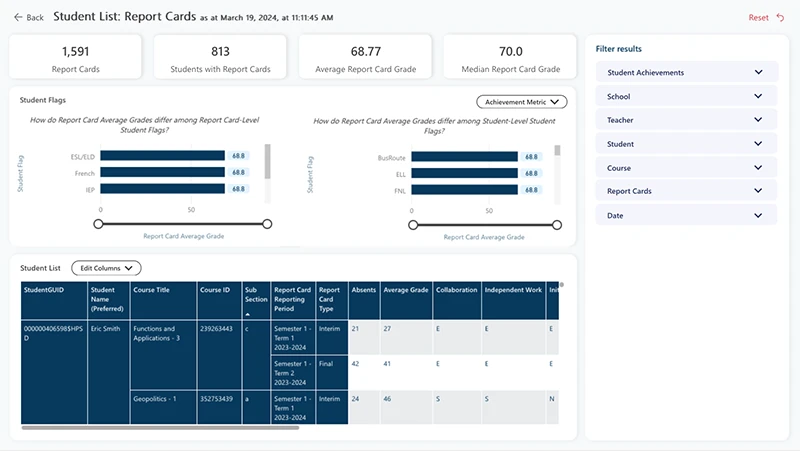Open the Course filter chevron
Screen dimensions: 800x451
click(x=758, y=168)
